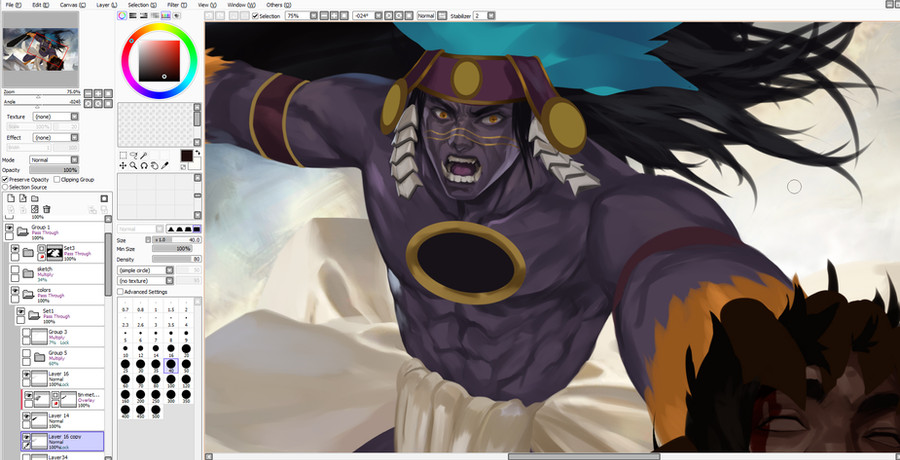This screenshot has width=900, height=460.
Task: Disable Preserve Opacity checkbox
Action: (5, 180)
